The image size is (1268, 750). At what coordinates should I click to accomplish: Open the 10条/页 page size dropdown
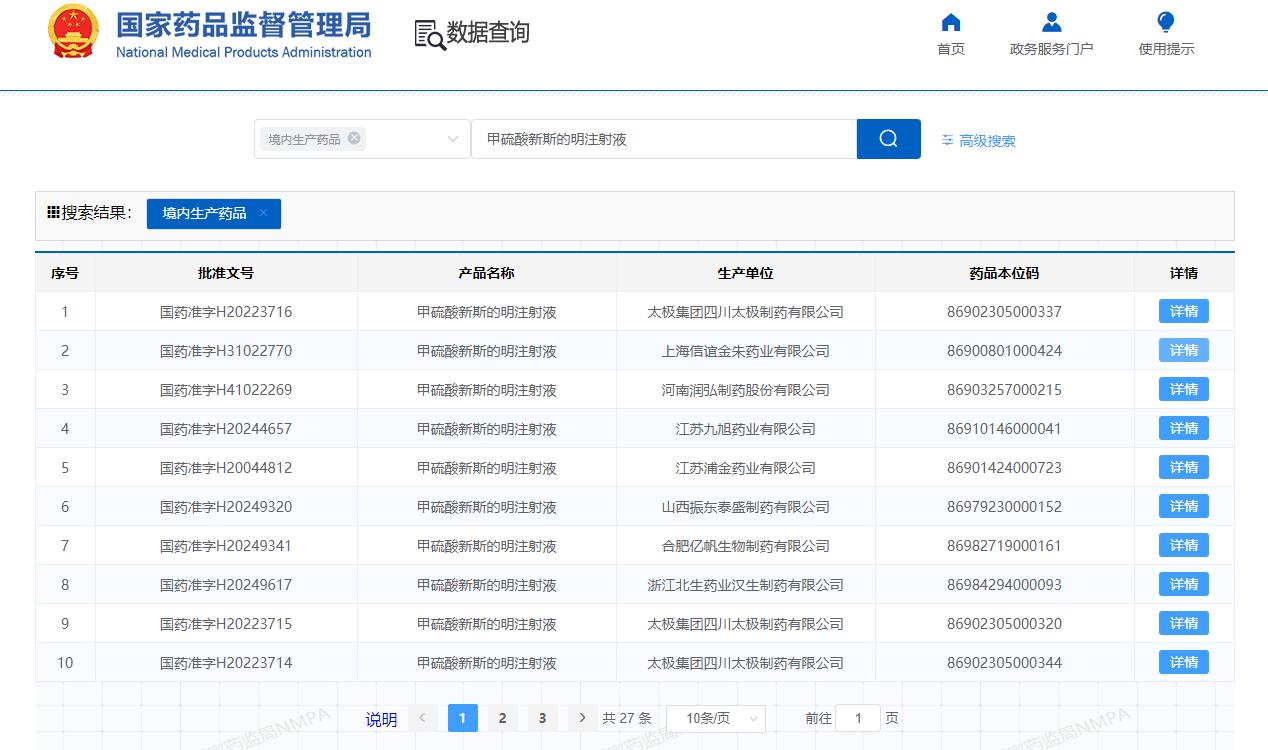pyautogui.click(x=715, y=718)
